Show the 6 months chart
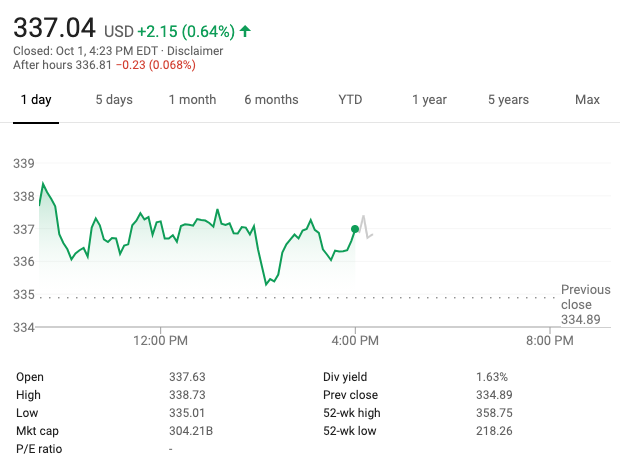This screenshot has height=466, width=620. [x=271, y=100]
